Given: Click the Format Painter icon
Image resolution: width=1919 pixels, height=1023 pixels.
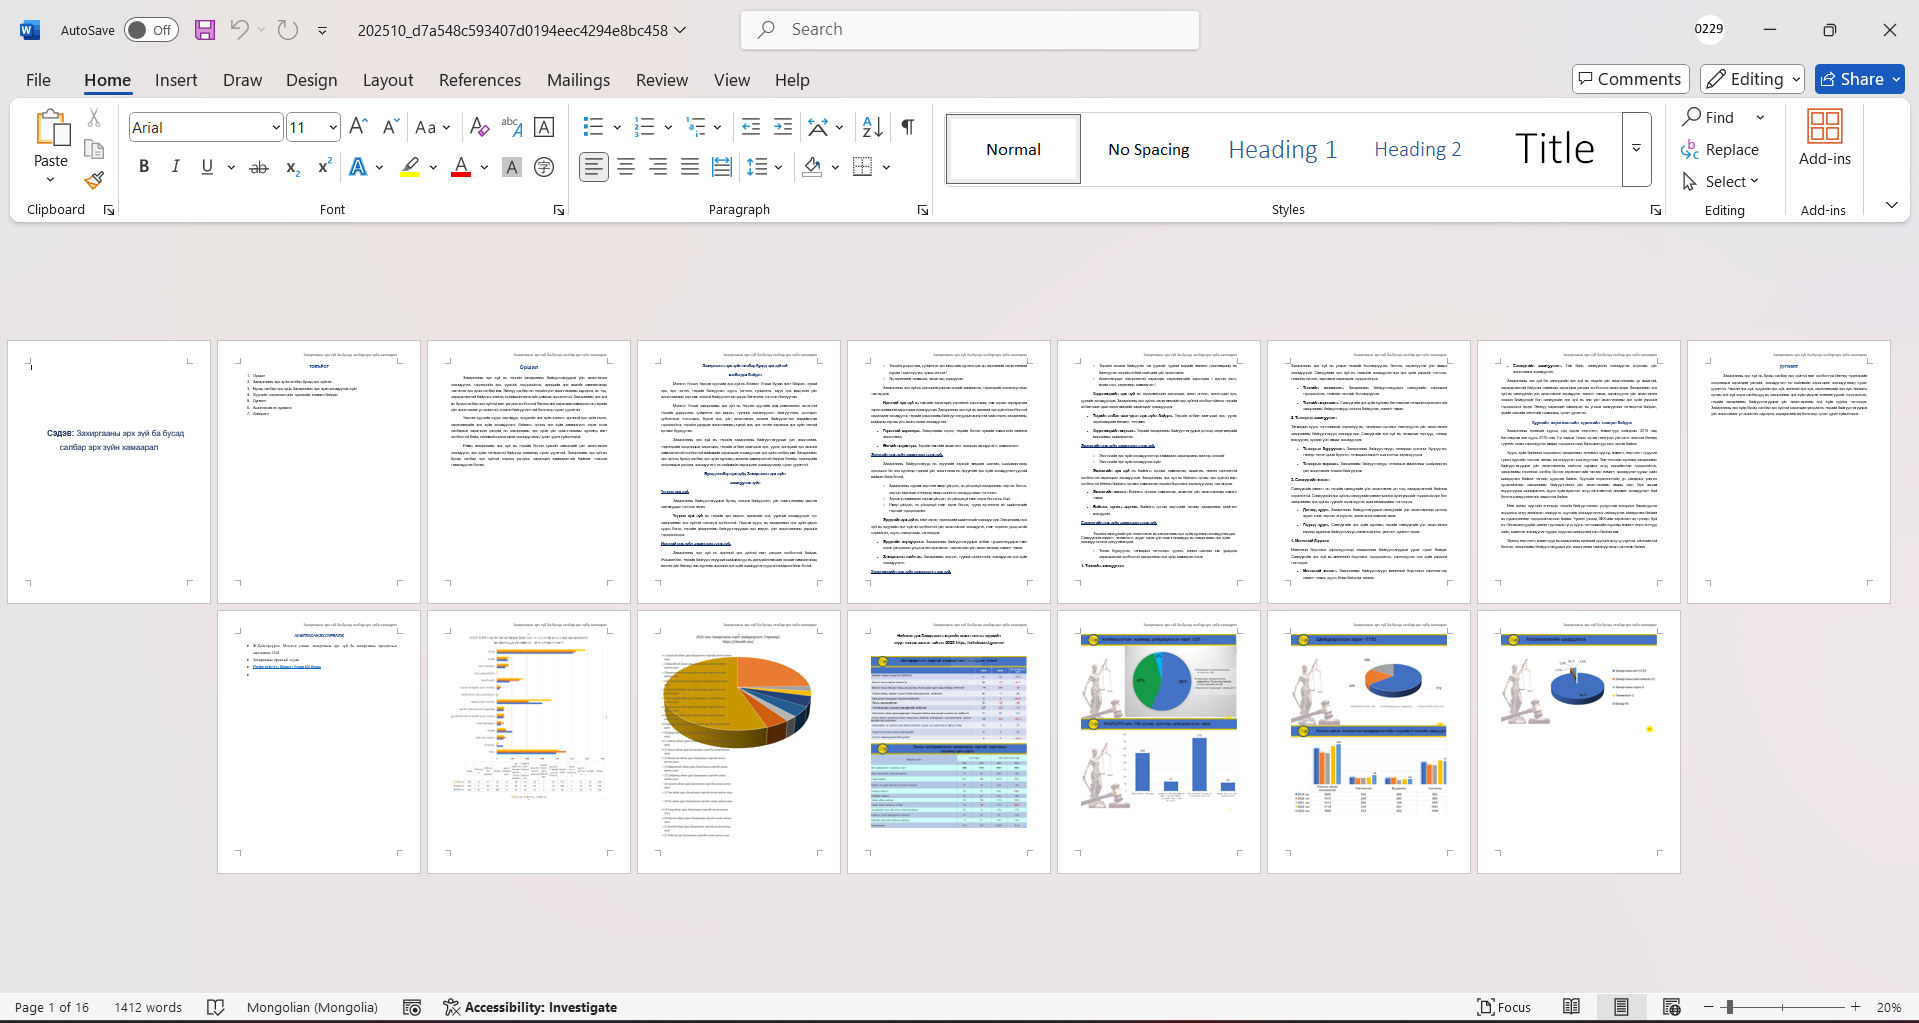Looking at the screenshot, I should coord(94,181).
